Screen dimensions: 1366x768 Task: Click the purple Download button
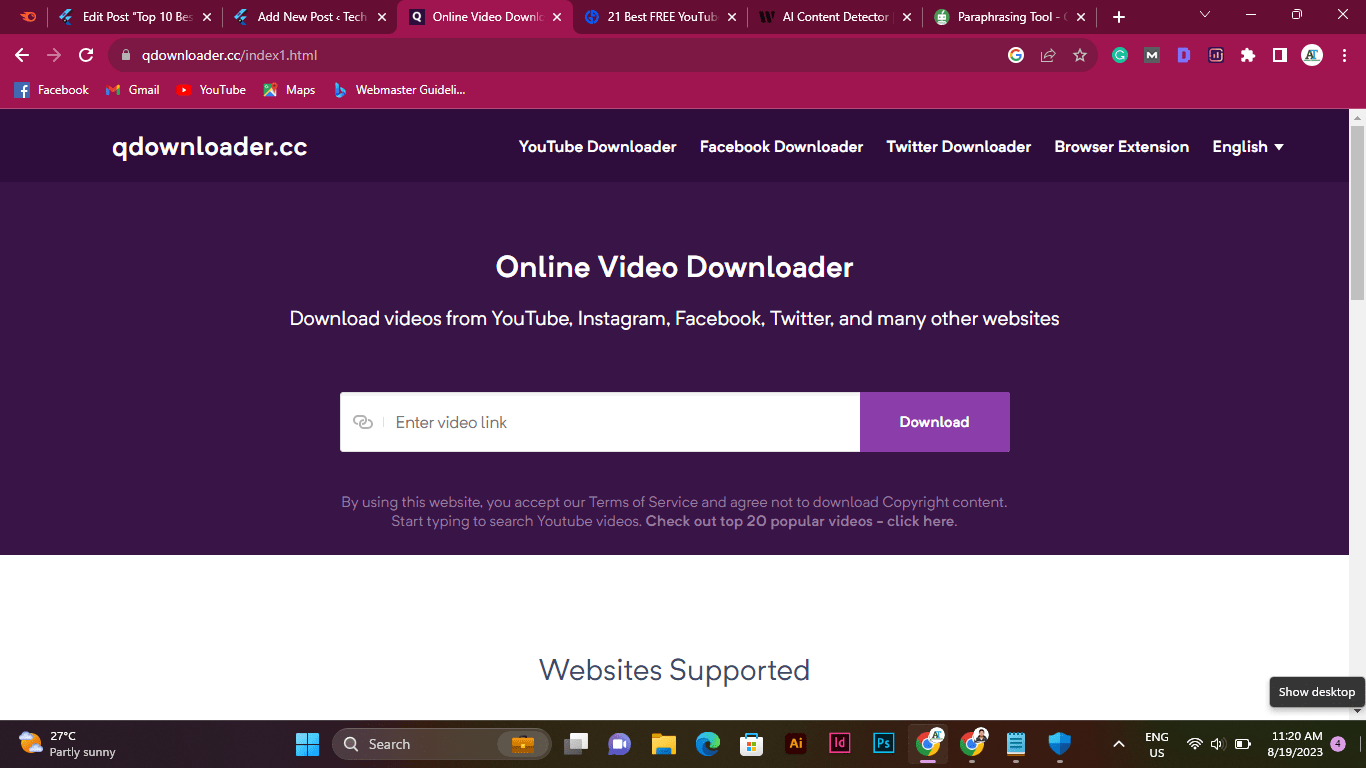point(934,422)
